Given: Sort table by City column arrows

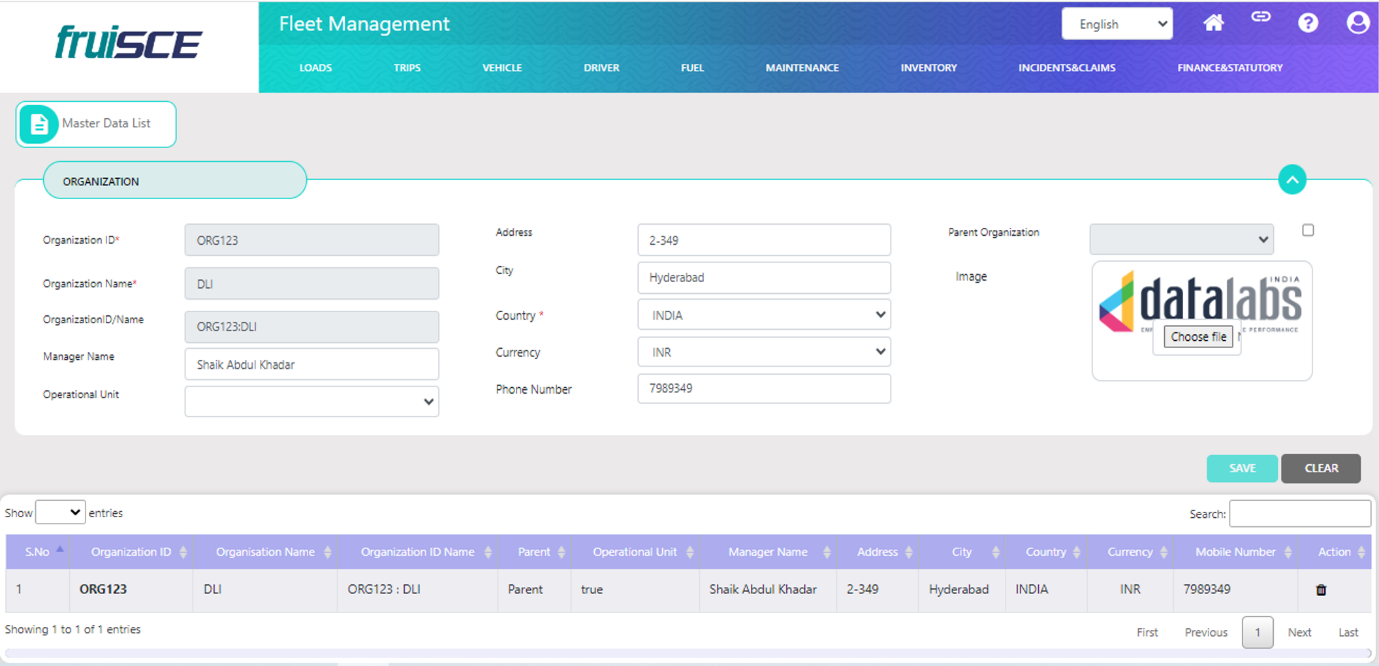Looking at the screenshot, I should click(995, 553).
